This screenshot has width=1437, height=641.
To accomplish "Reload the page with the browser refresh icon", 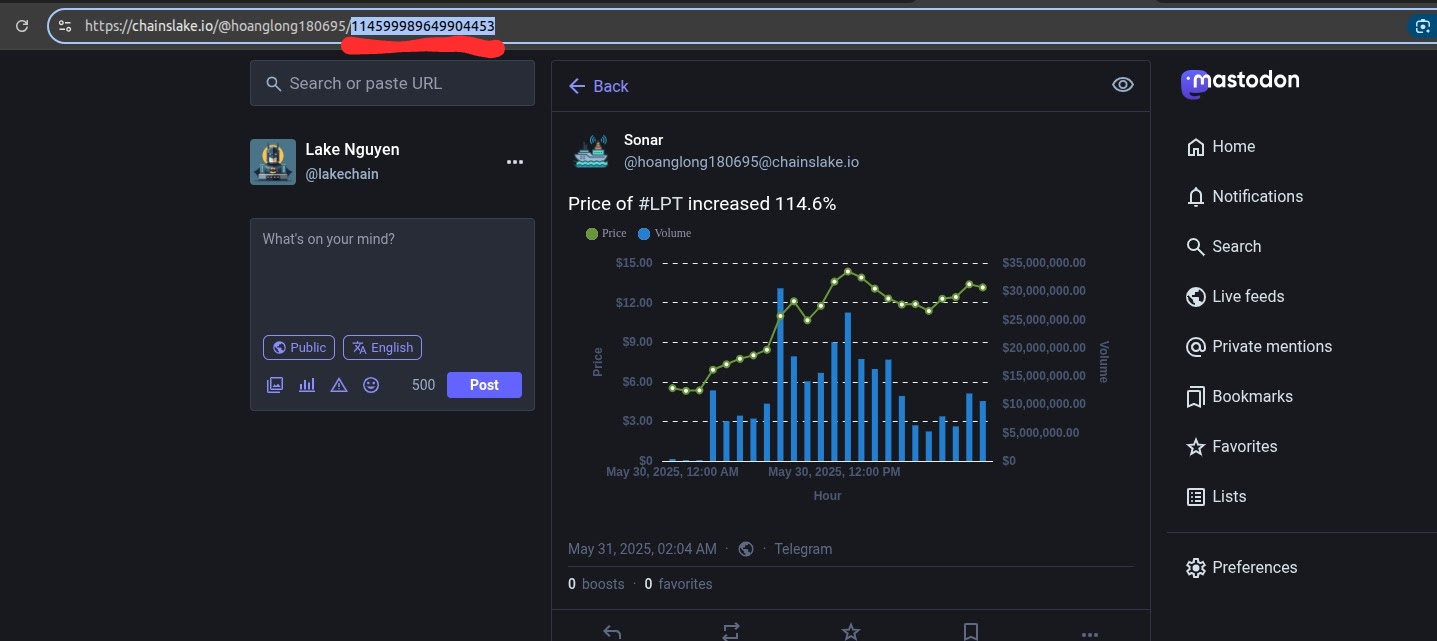I will click(x=21, y=26).
